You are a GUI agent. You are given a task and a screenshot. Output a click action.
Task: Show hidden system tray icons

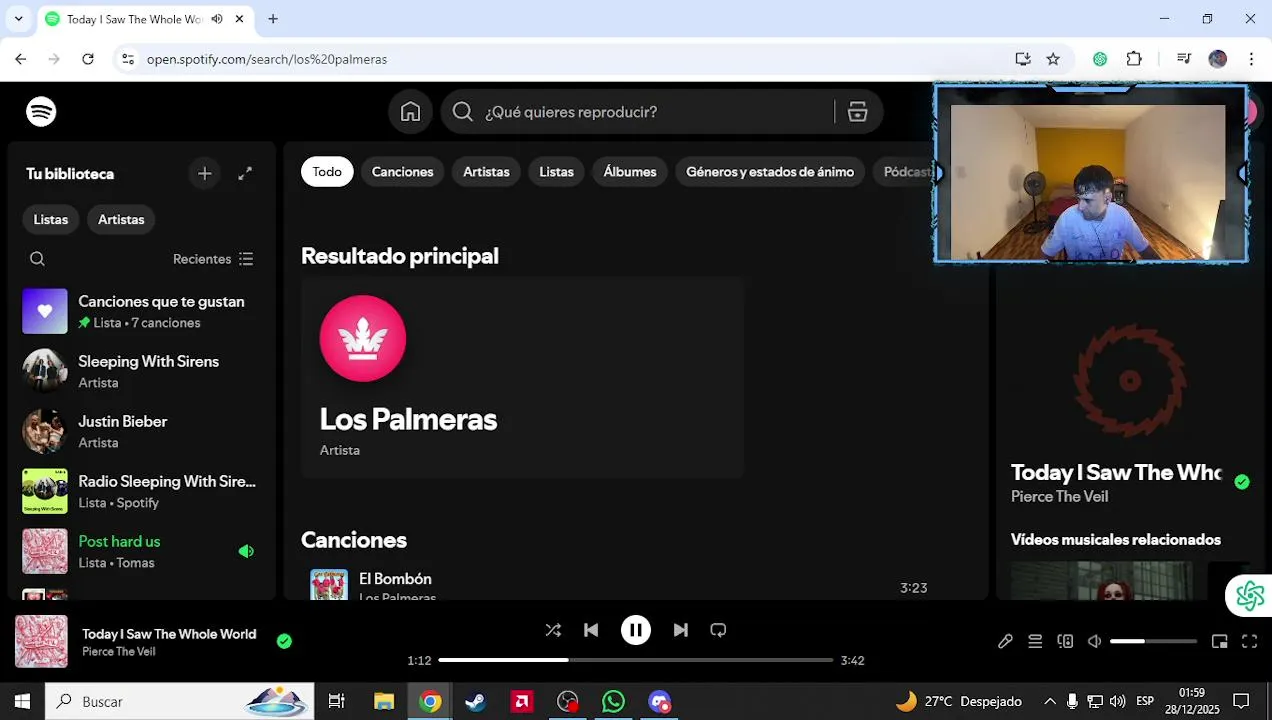1050,701
